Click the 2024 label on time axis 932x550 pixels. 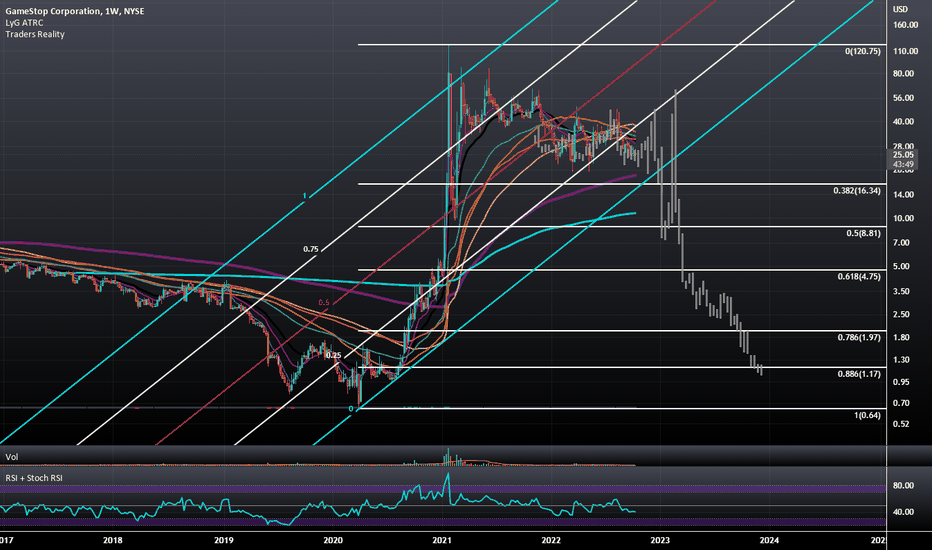pos(769,540)
